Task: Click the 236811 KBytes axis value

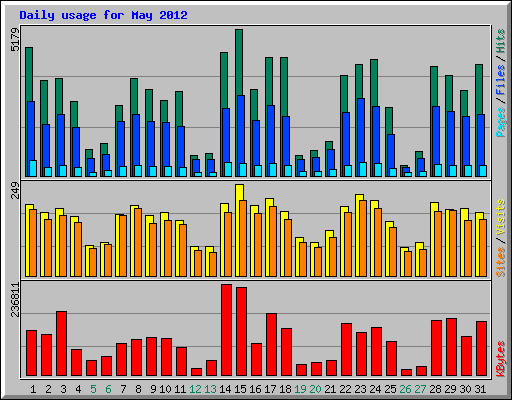Action: 15,299
